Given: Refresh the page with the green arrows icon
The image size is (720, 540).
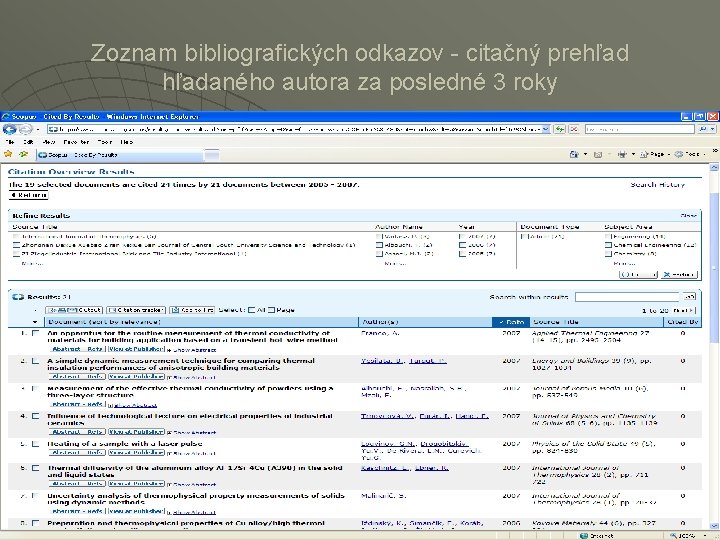Looking at the screenshot, I should click(560, 129).
